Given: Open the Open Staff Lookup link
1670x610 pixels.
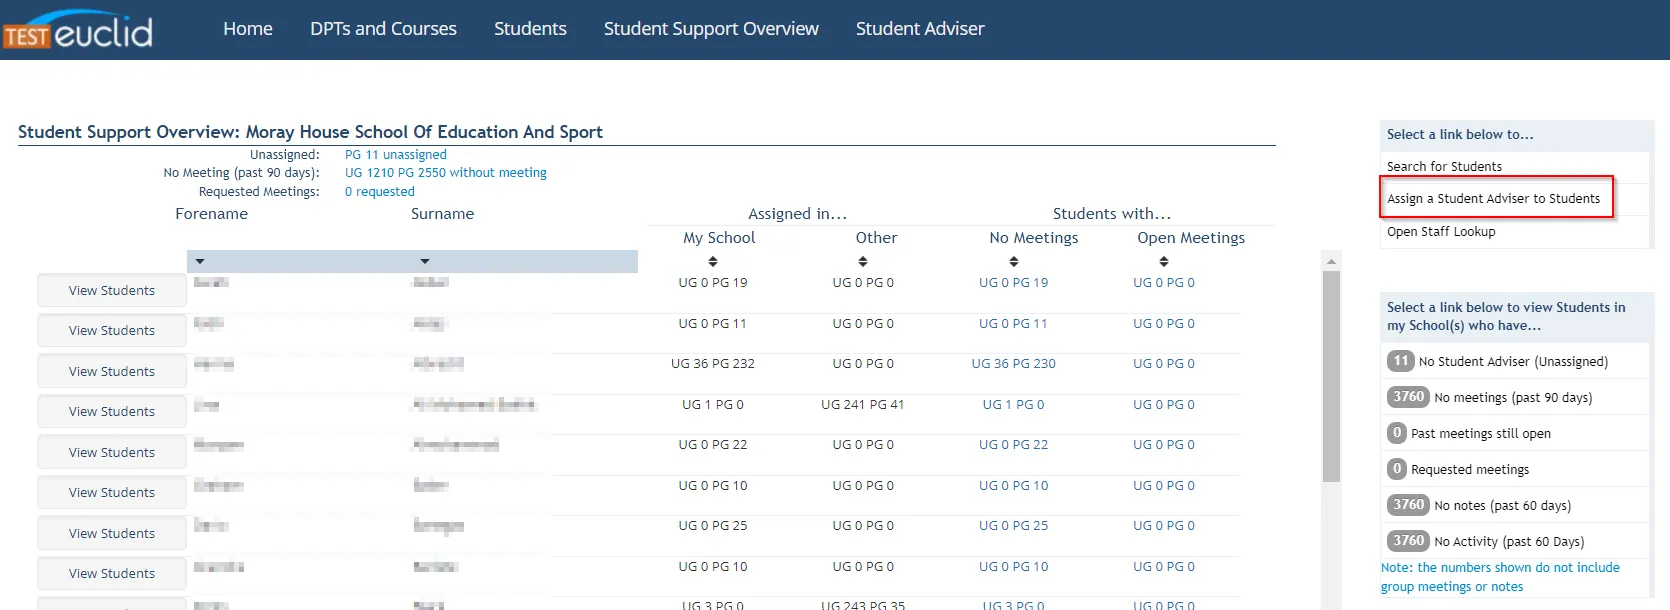Looking at the screenshot, I should [1441, 232].
